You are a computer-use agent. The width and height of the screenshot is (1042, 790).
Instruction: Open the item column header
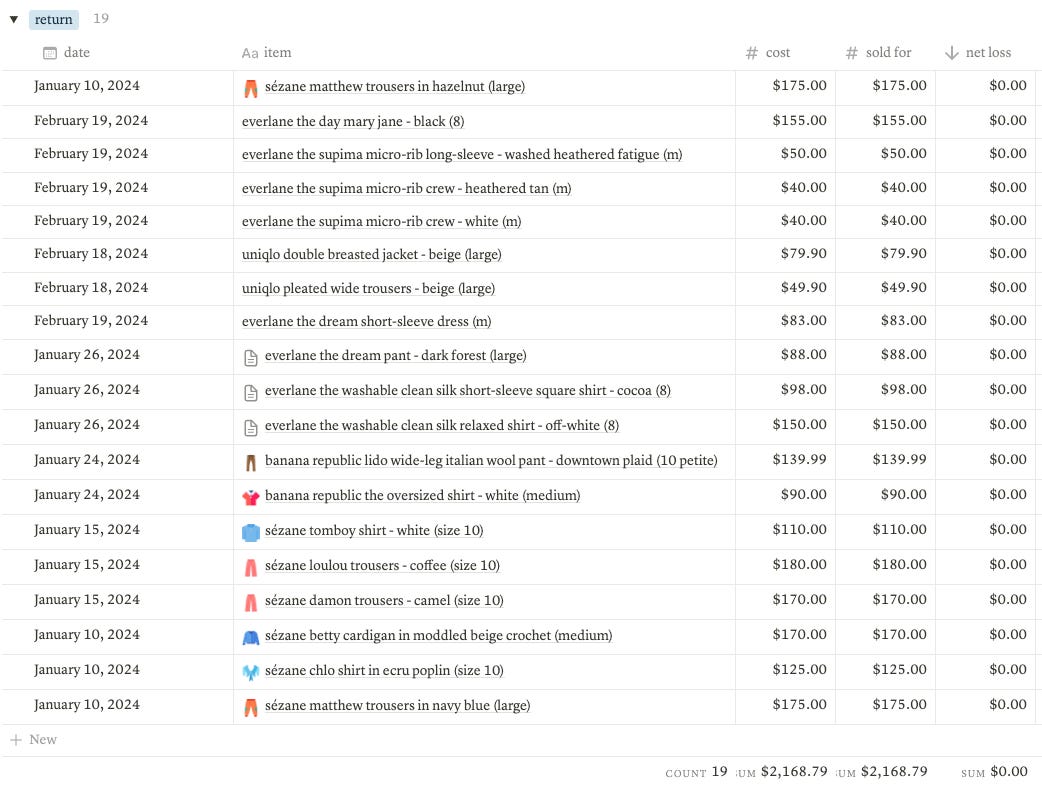point(266,52)
